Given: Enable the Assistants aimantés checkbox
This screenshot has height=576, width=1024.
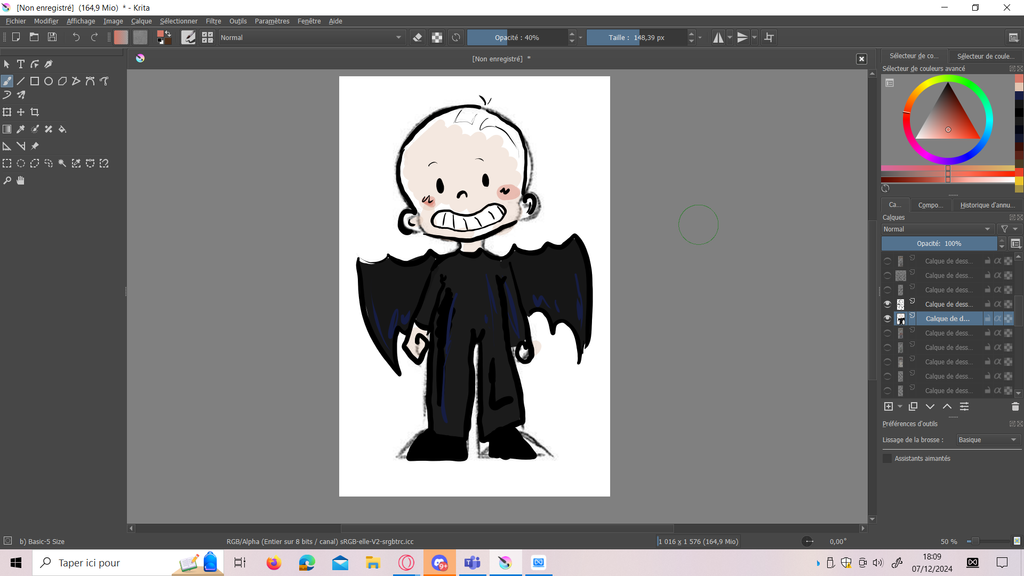Looking at the screenshot, I should 887,458.
